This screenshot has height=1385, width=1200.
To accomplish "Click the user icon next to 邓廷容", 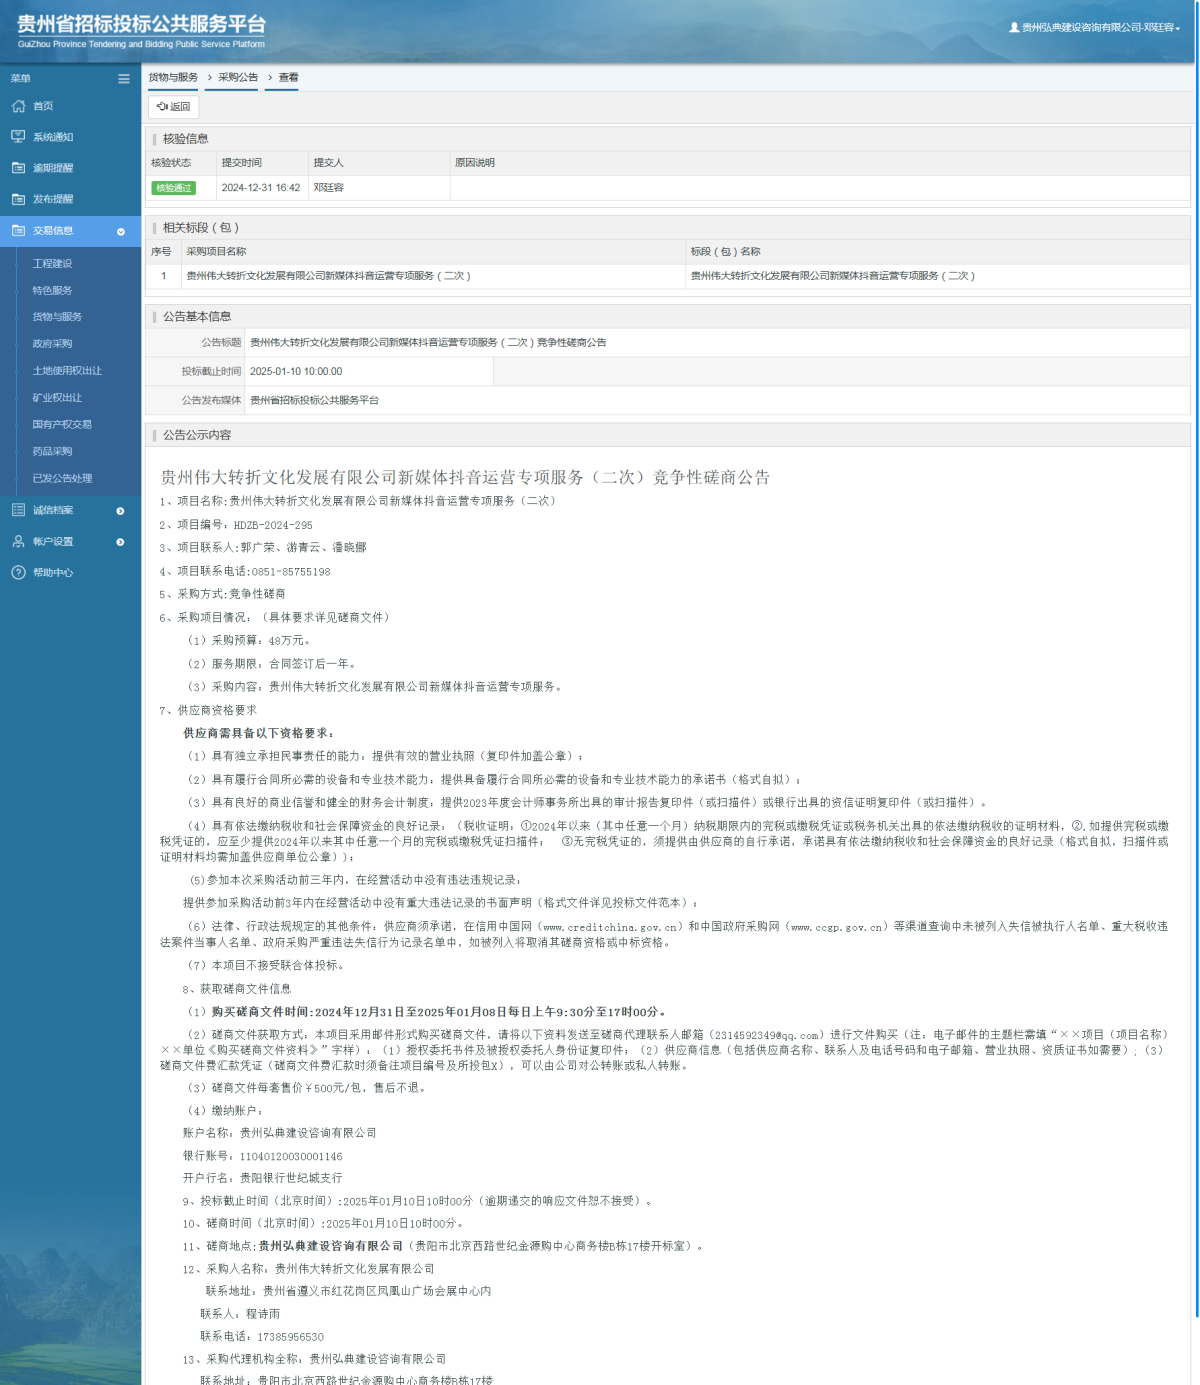I will click(x=1014, y=29).
